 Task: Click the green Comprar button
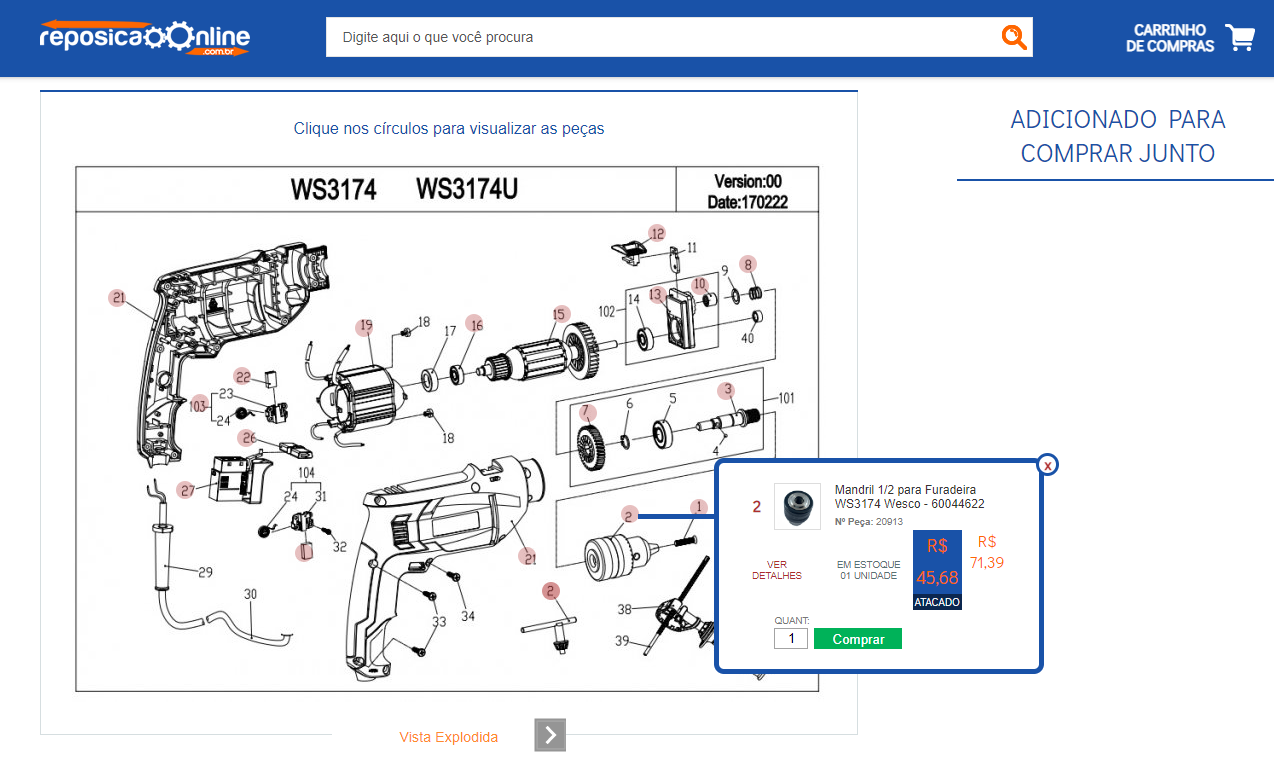coord(858,639)
